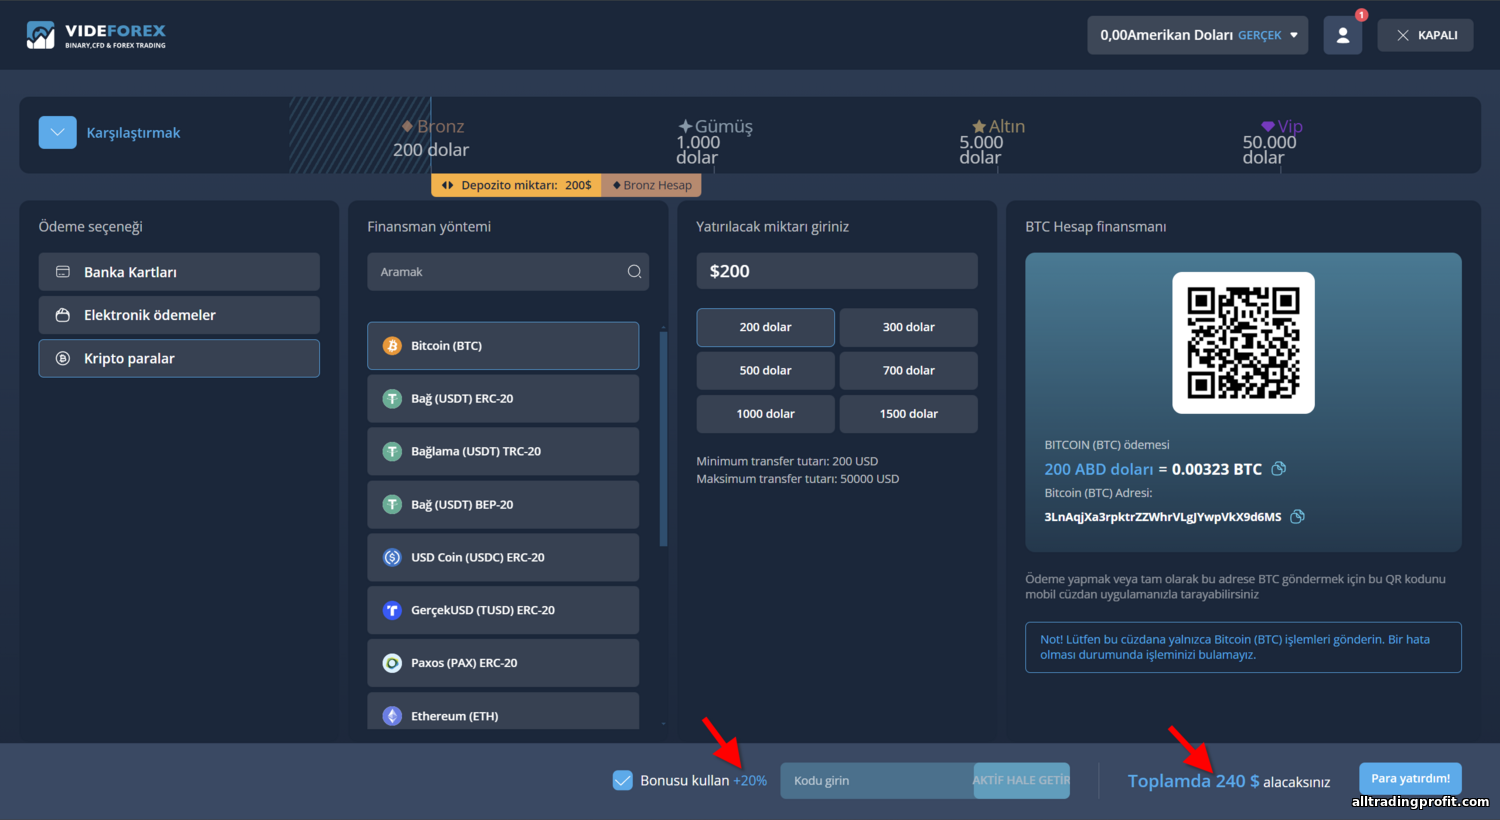1500x820 pixels.
Task: Choose the 500 dolar preset
Action: coord(765,370)
